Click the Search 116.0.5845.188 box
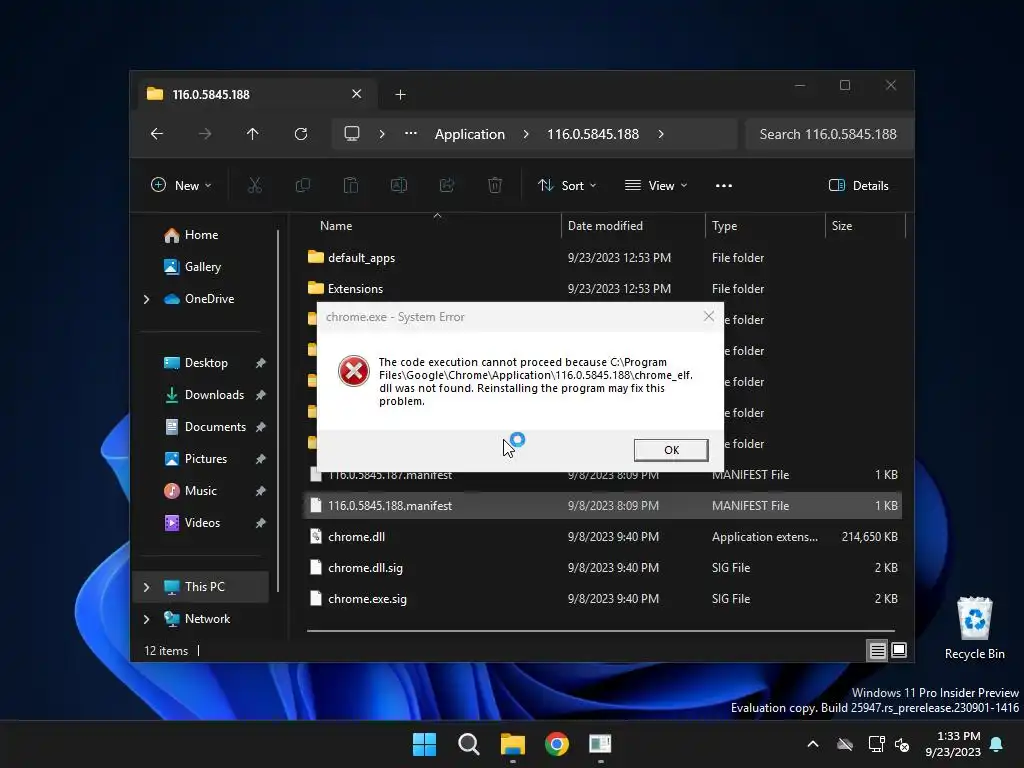The height and width of the screenshot is (768, 1024). pos(828,134)
